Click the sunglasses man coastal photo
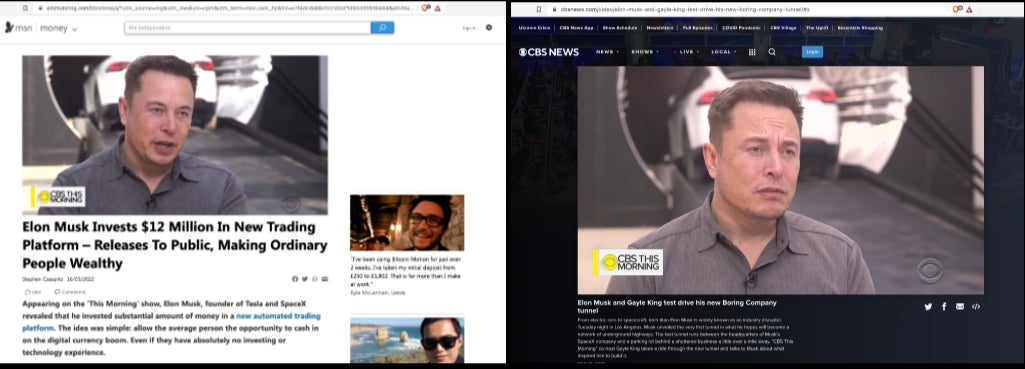 pos(407,340)
